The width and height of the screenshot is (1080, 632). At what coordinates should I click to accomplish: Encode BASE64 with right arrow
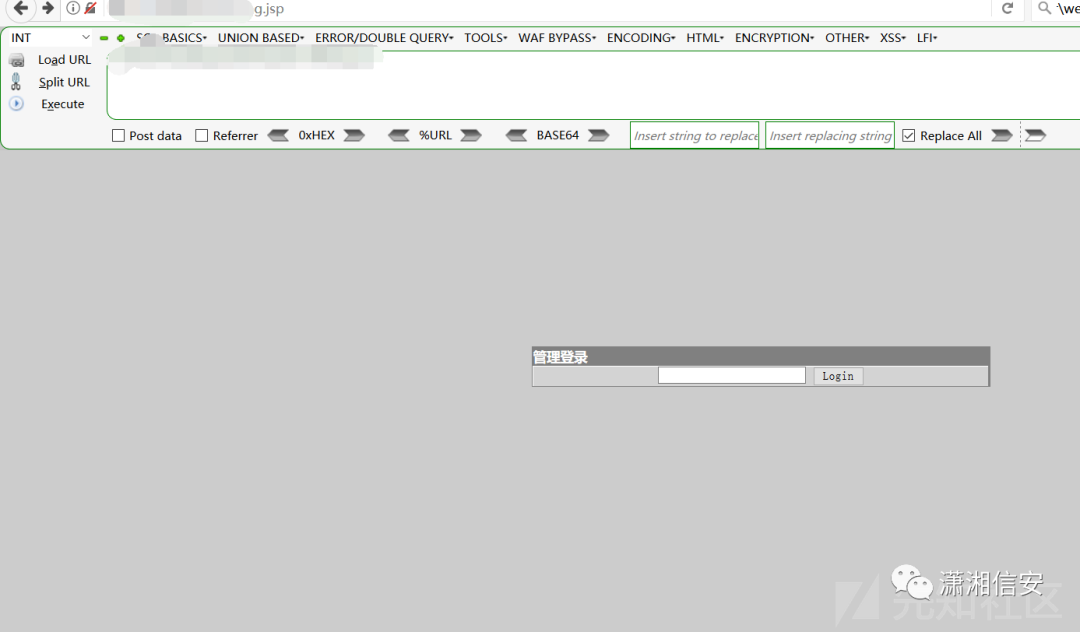click(599, 135)
